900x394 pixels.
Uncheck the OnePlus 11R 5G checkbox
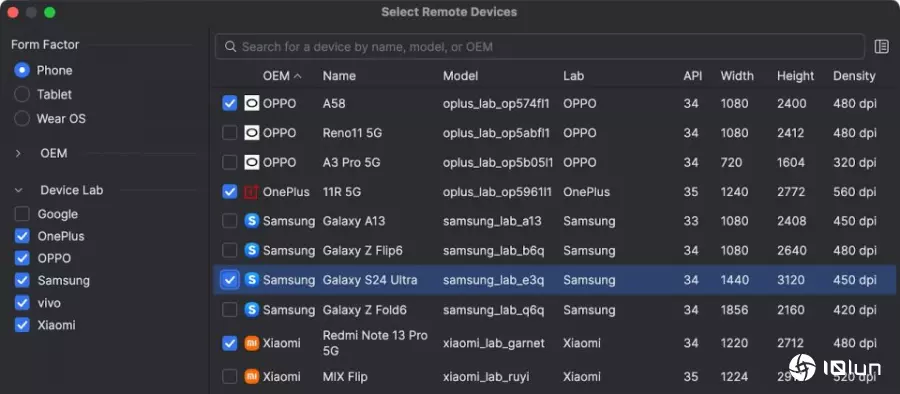pos(230,192)
